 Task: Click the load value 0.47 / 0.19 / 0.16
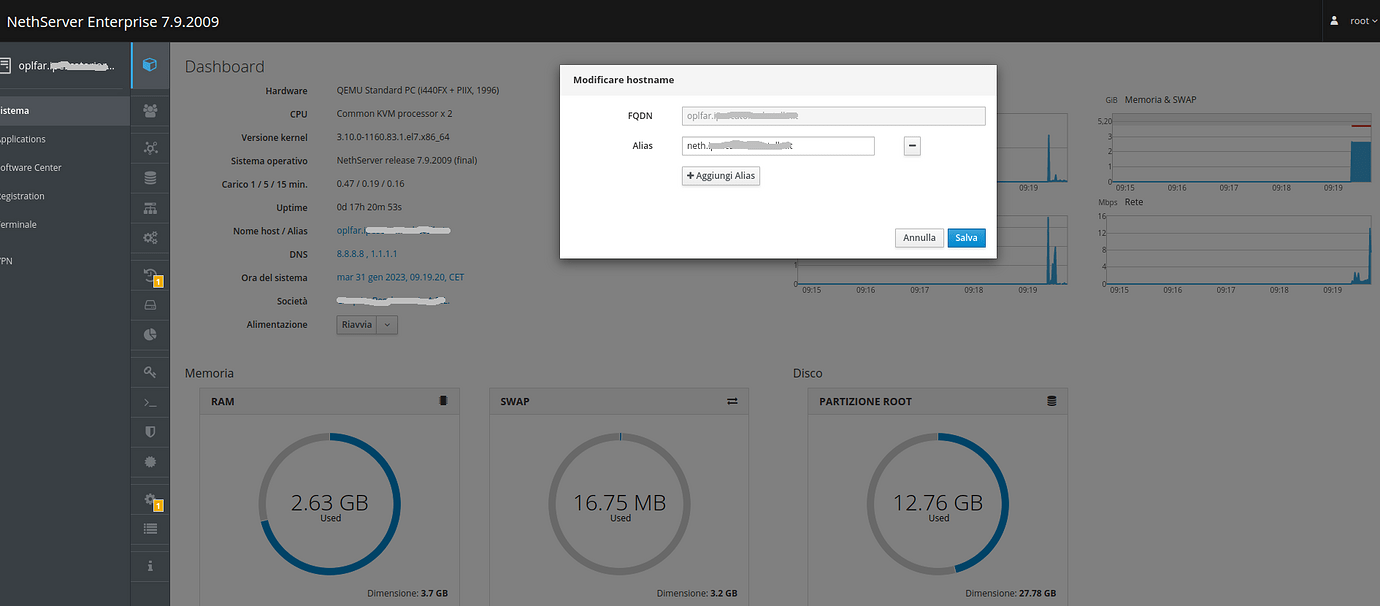(371, 184)
